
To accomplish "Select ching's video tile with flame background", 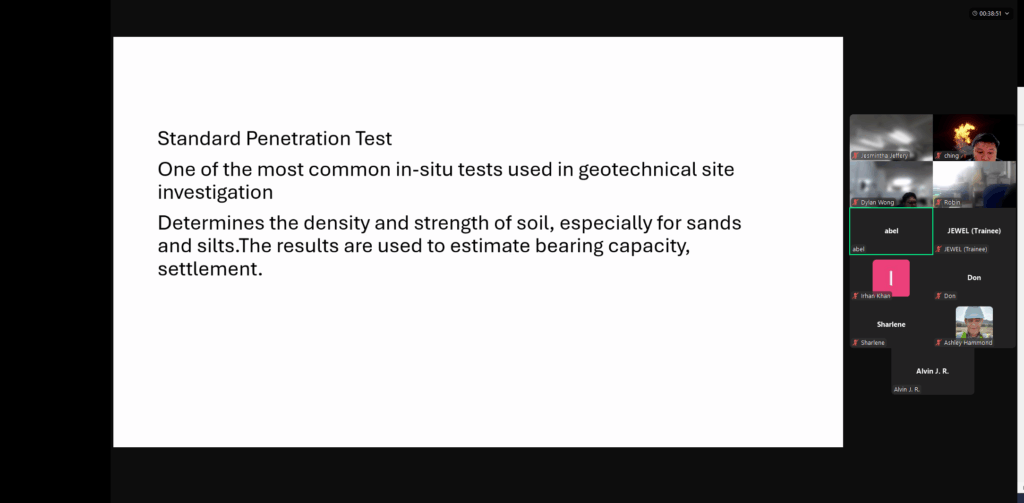I will pos(974,138).
